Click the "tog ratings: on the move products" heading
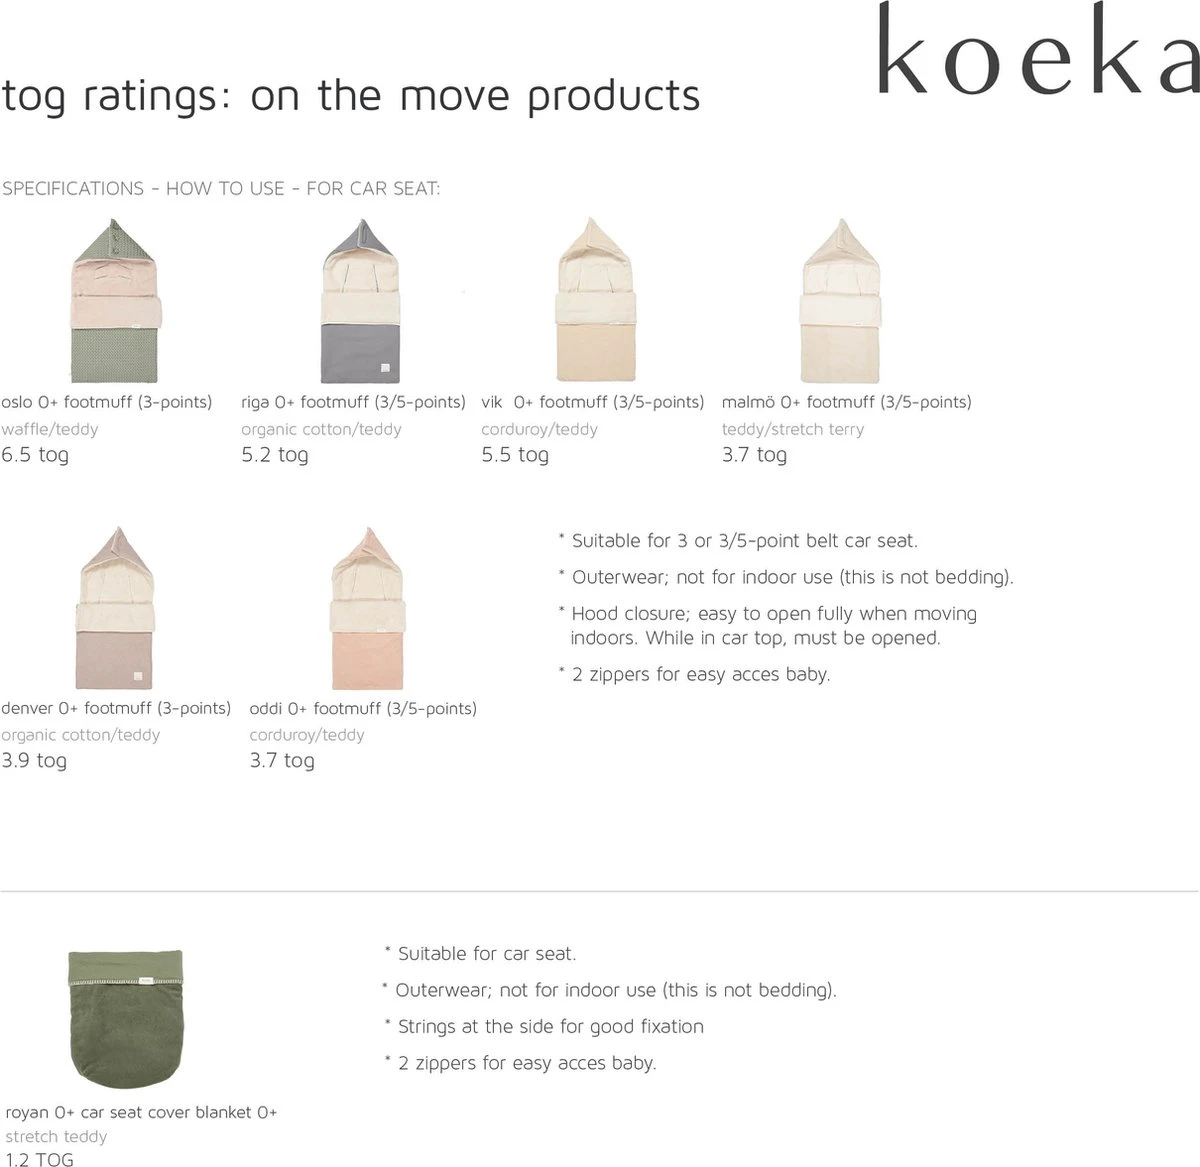The image size is (1200, 1167). point(351,96)
